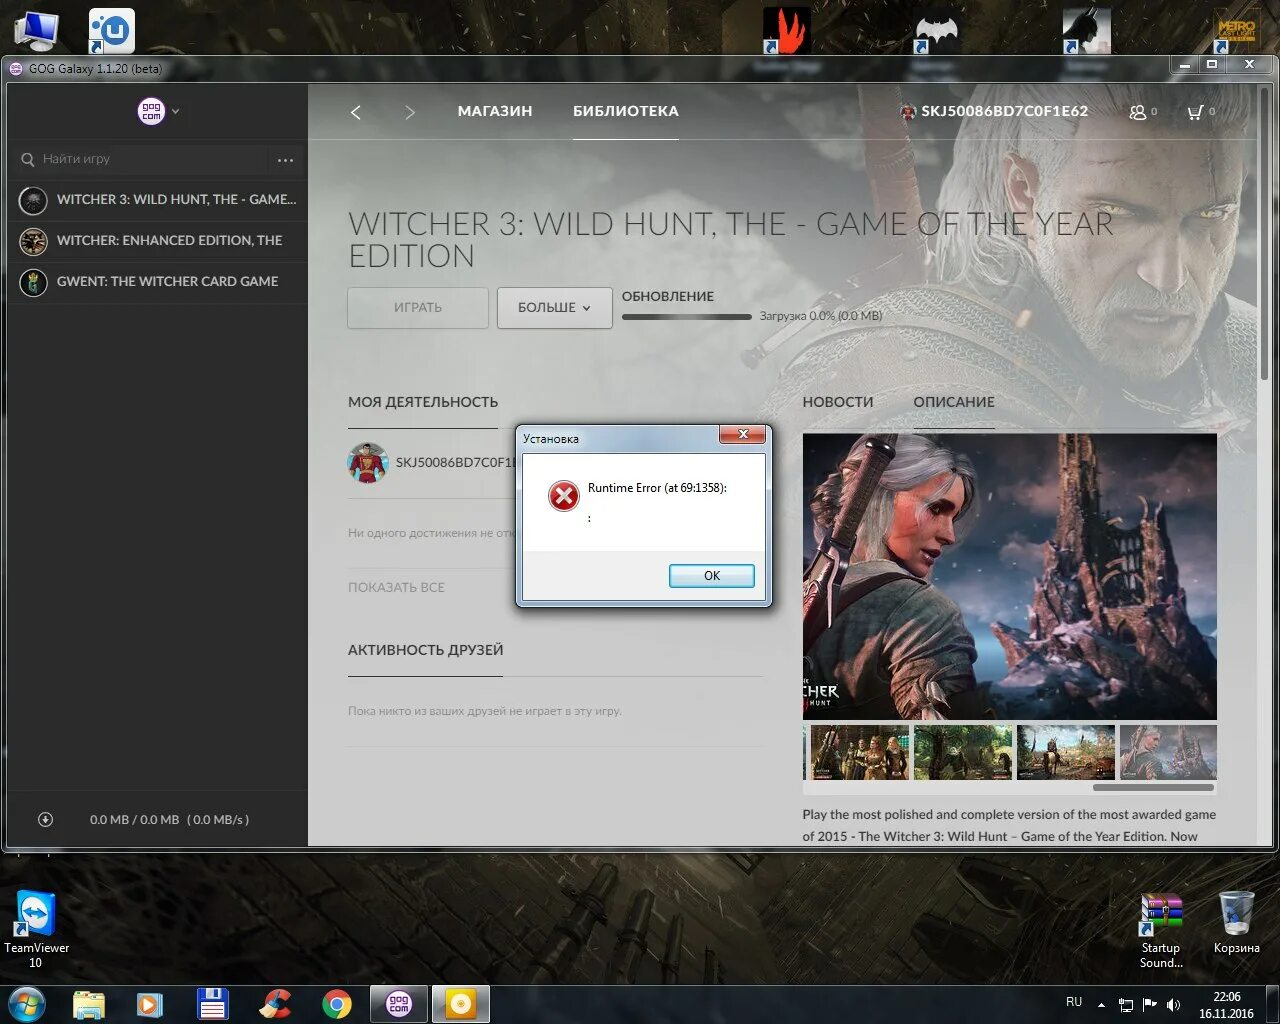Click the RU language indicator
The width and height of the screenshot is (1280, 1024).
pyautogui.click(x=1074, y=1002)
